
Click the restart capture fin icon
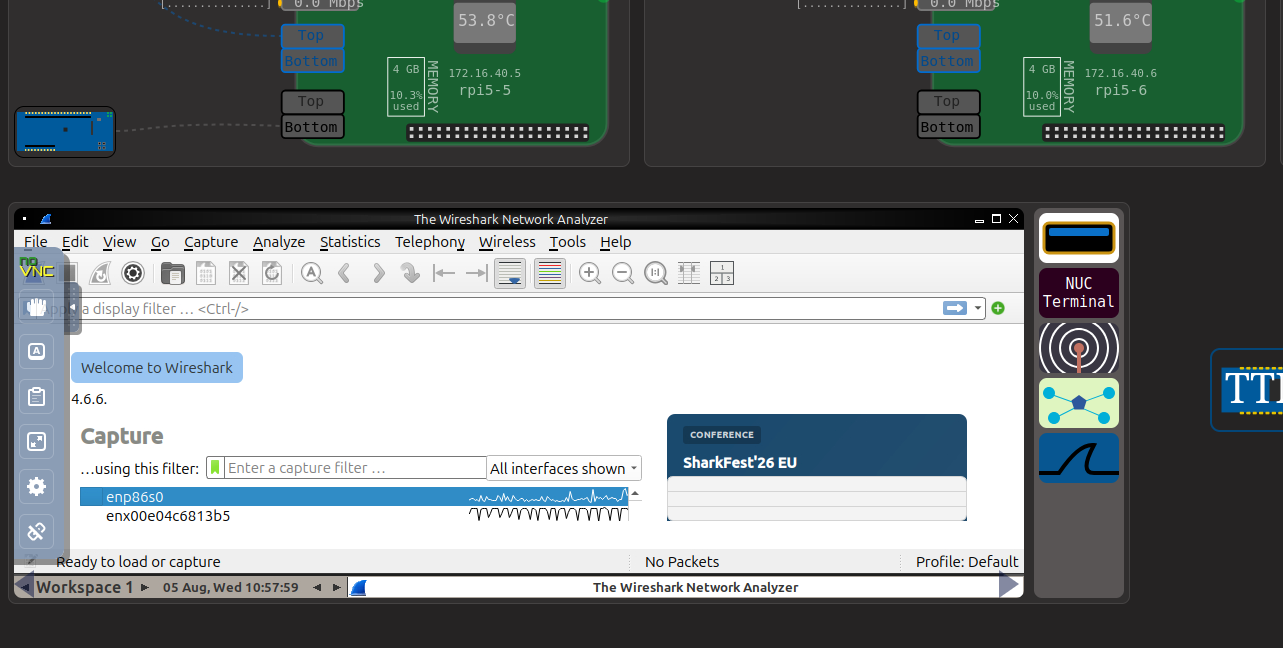[x=100, y=273]
